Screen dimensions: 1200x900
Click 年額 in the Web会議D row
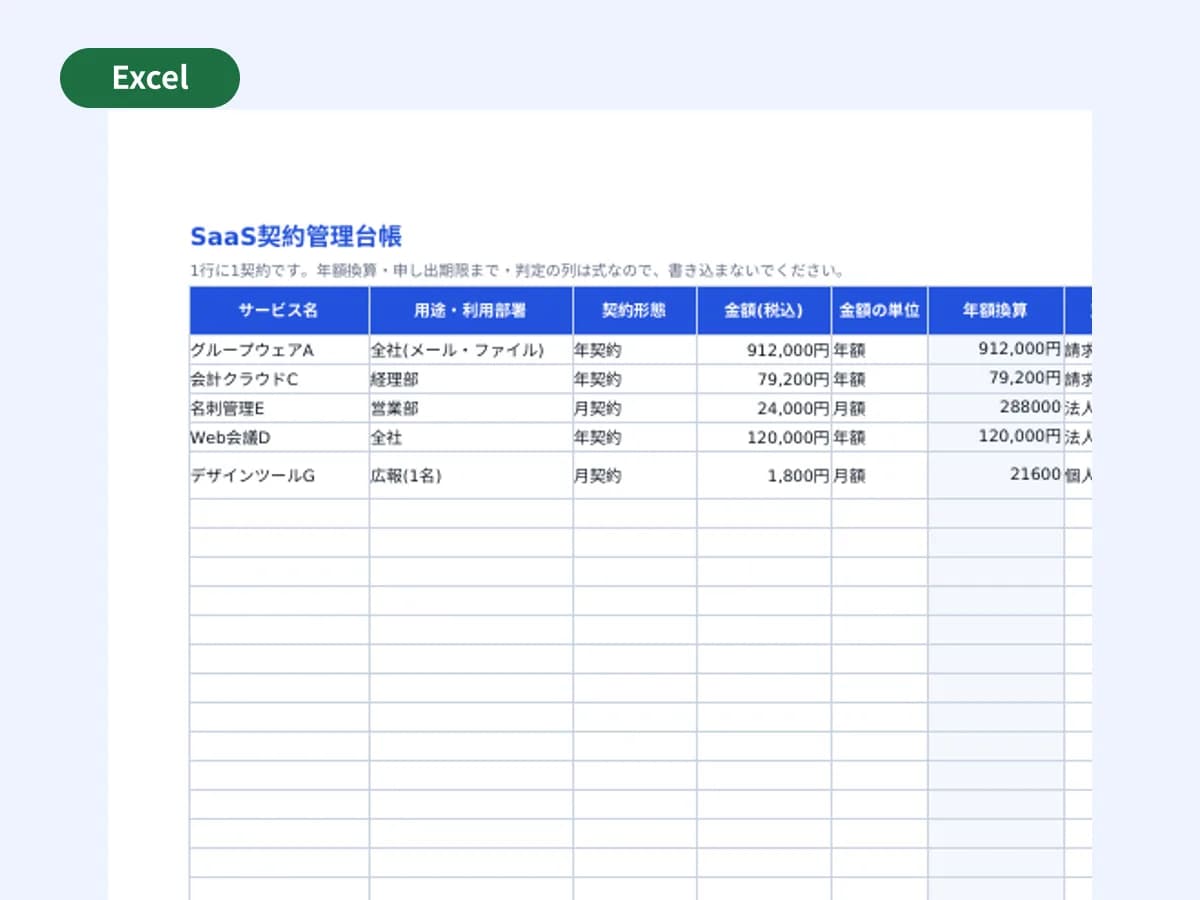[880, 437]
